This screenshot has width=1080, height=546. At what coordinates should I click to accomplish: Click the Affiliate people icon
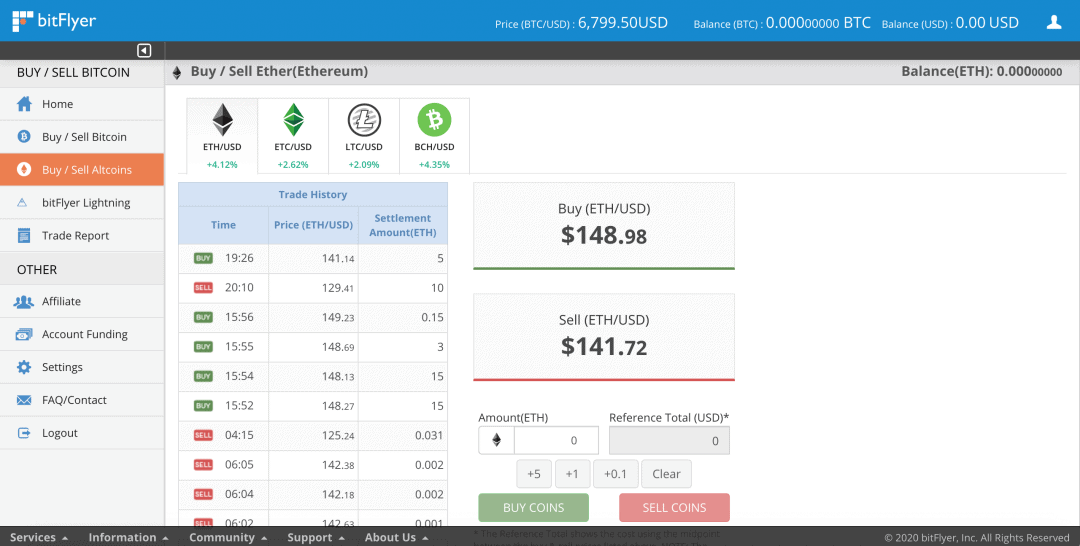point(23,302)
